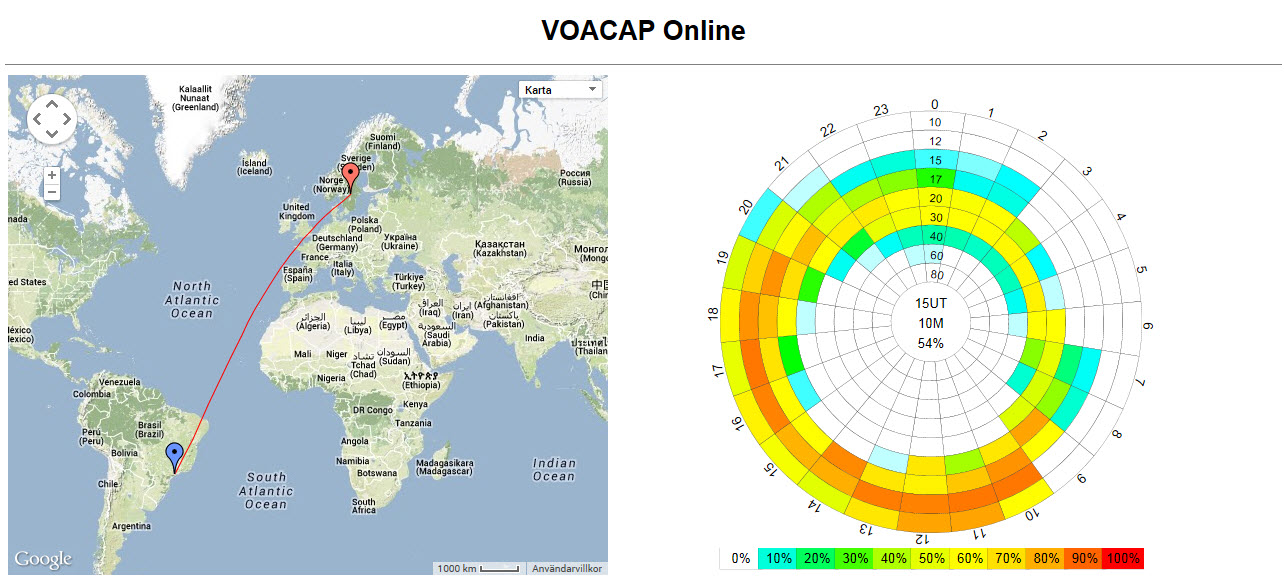Click the Brasil (Brazil) map label
The width and height of the screenshot is (1284, 584).
pos(150,430)
